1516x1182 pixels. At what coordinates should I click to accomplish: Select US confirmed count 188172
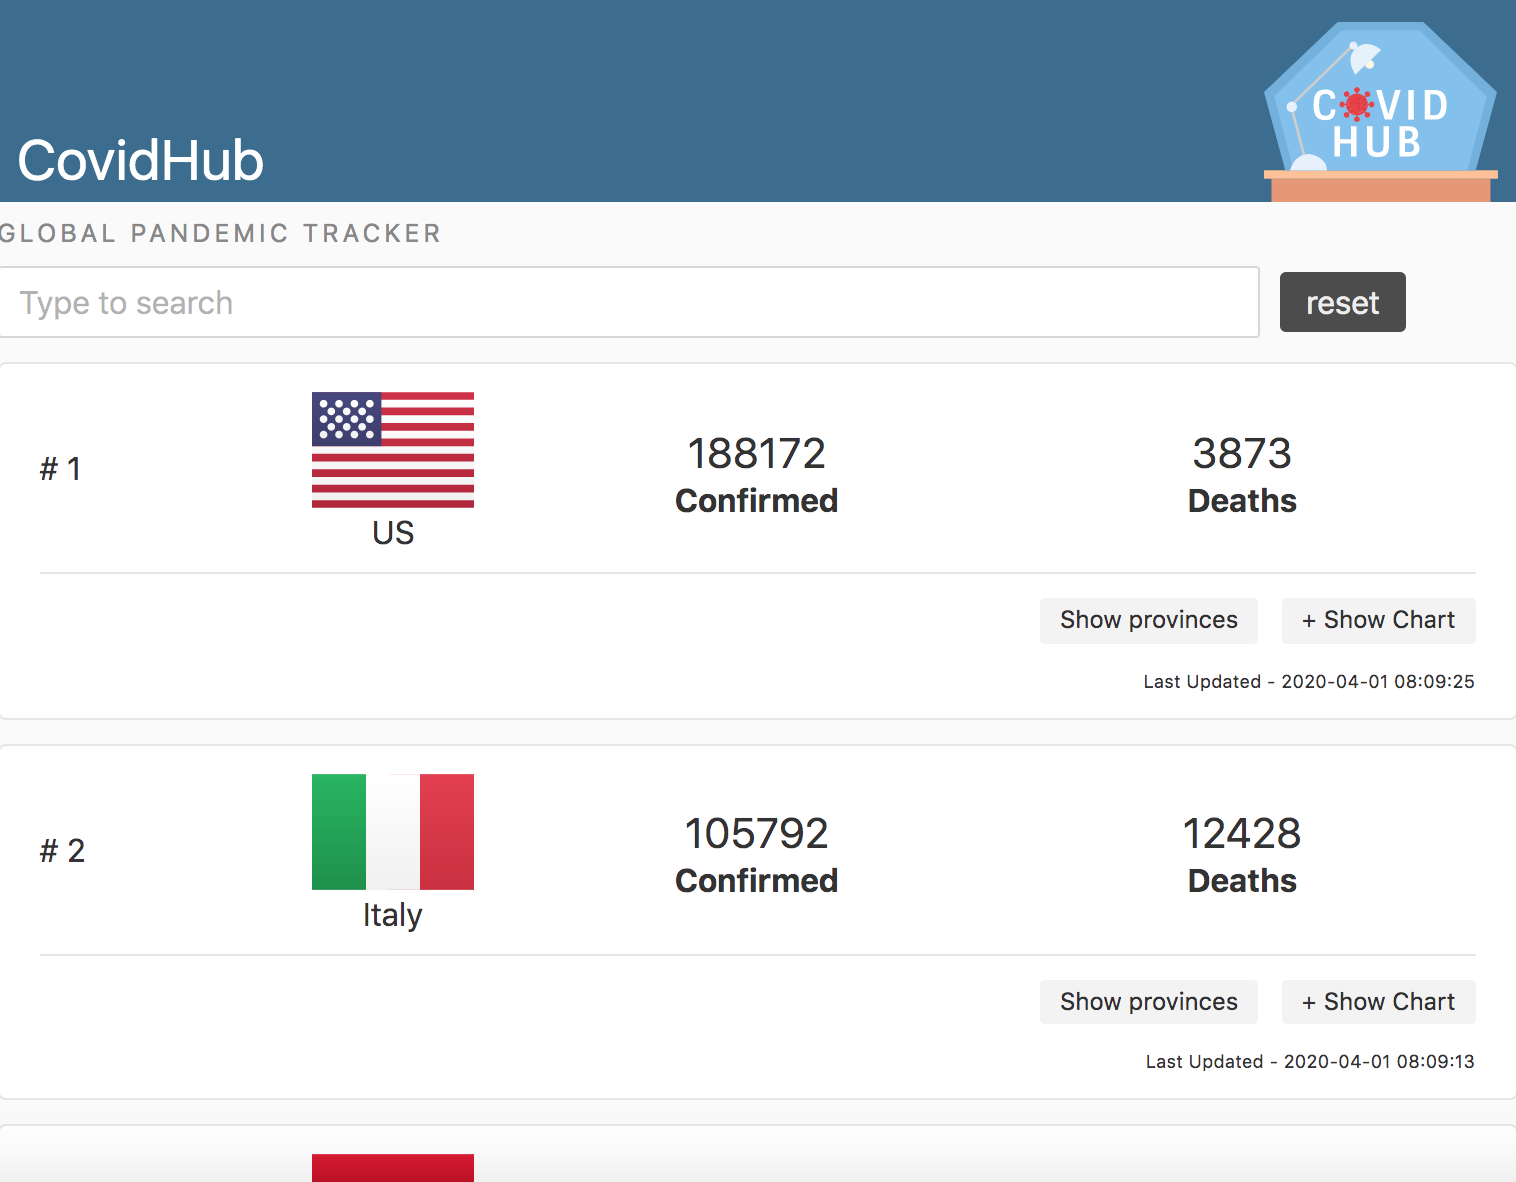757,454
